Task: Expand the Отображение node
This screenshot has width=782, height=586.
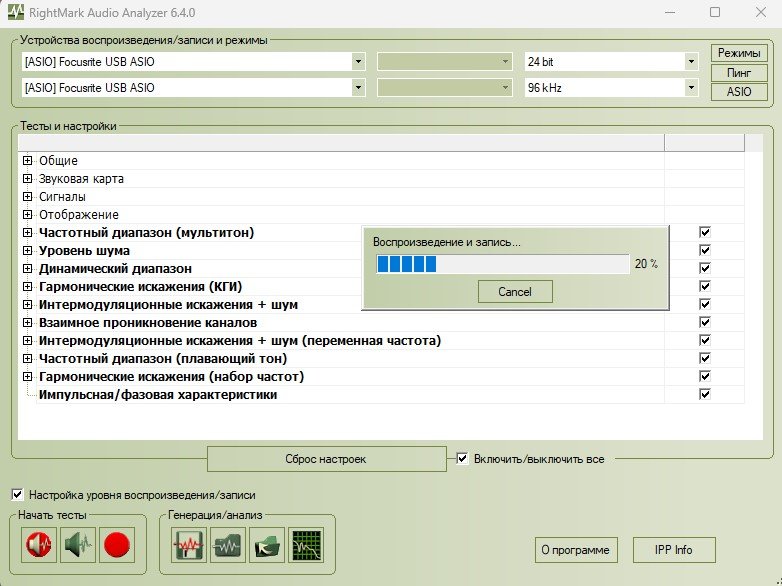Action: pos(27,214)
